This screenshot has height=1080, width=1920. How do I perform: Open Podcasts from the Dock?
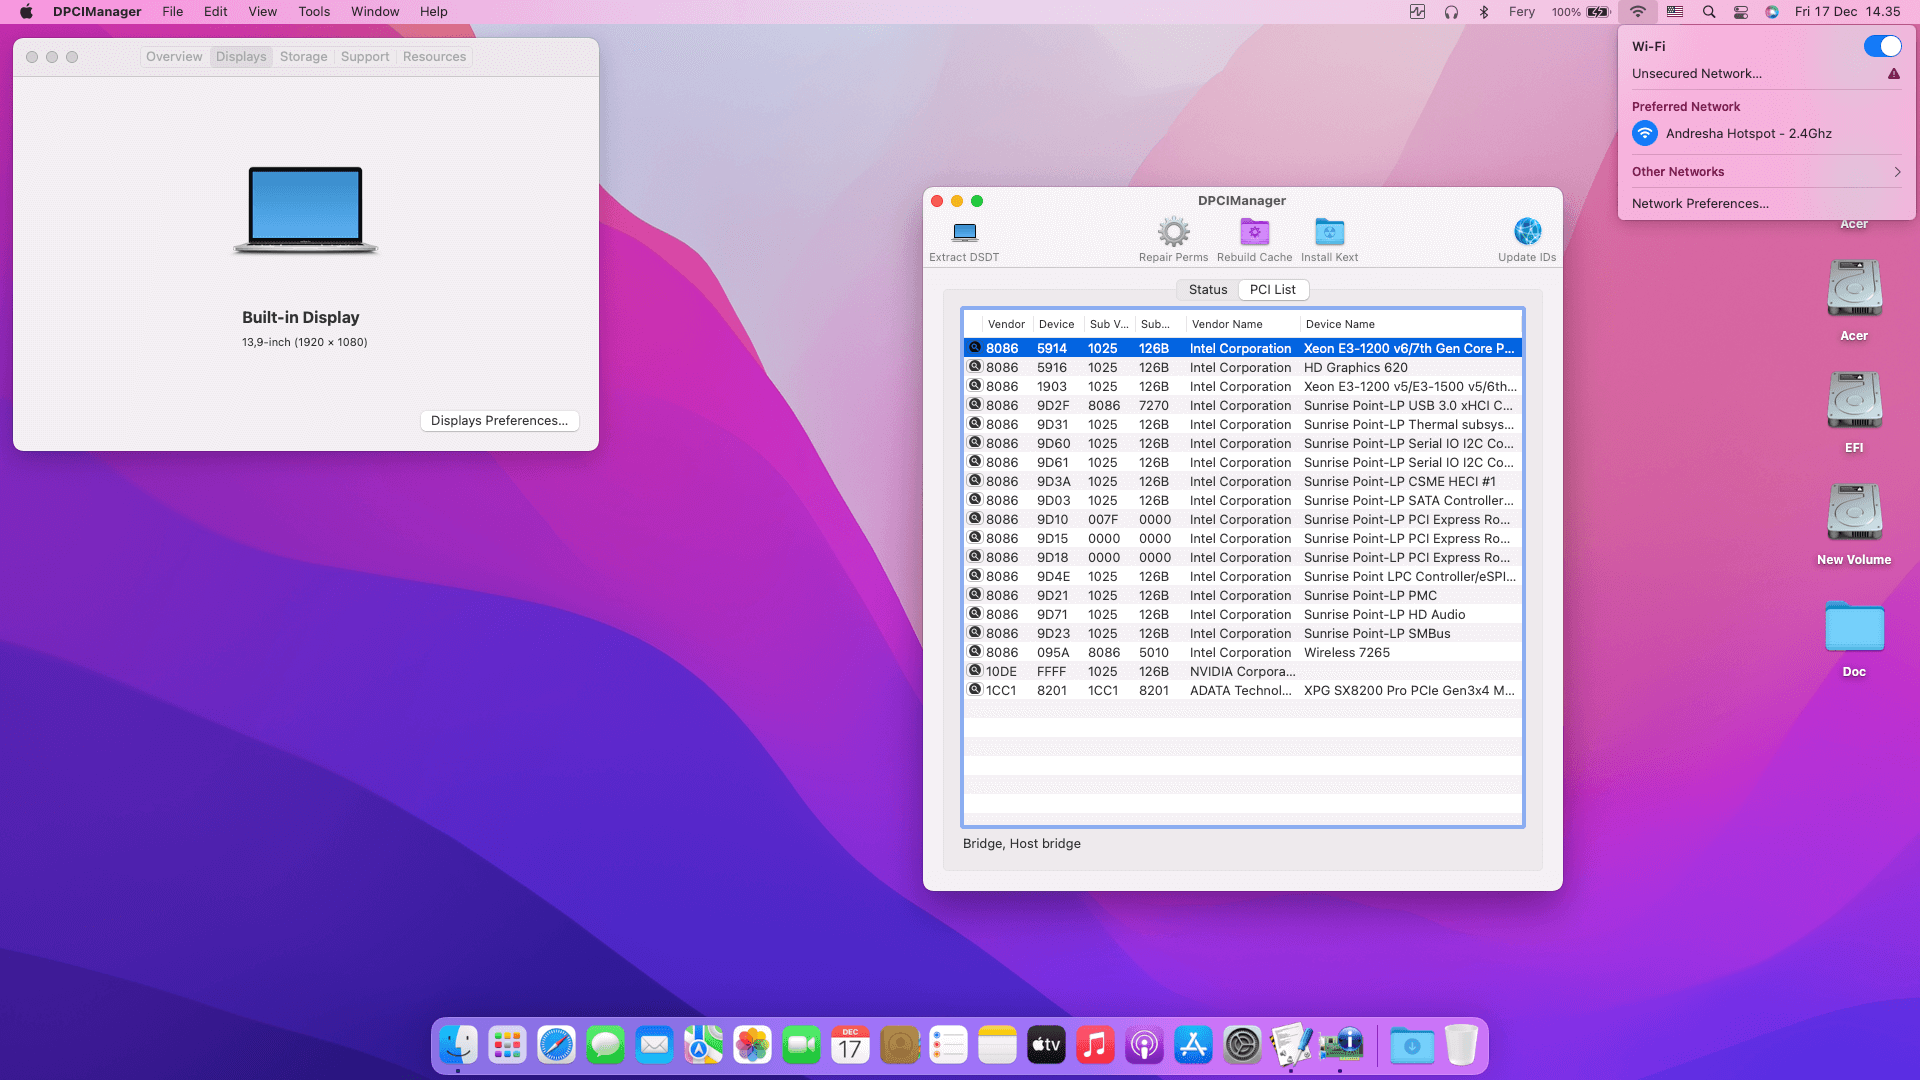[x=1145, y=1045]
